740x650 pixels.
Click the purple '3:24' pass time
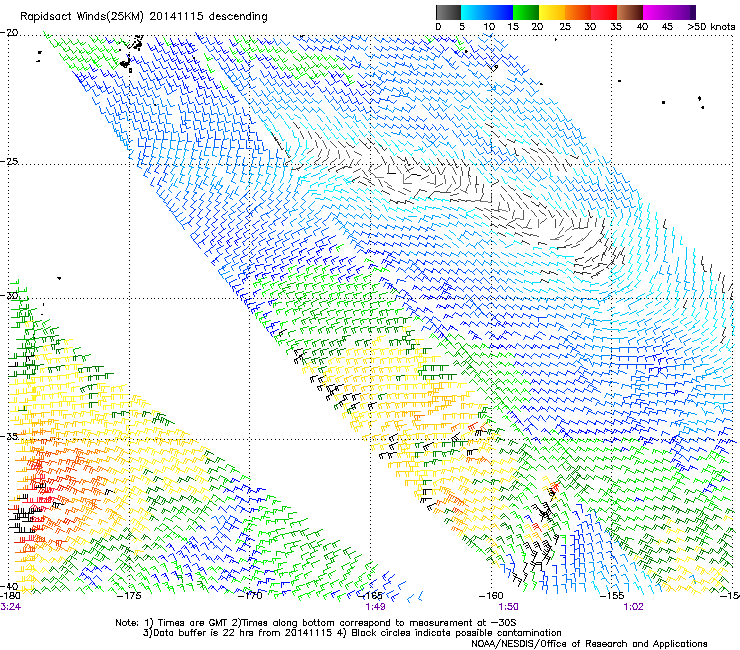pyautogui.click(x=10, y=607)
